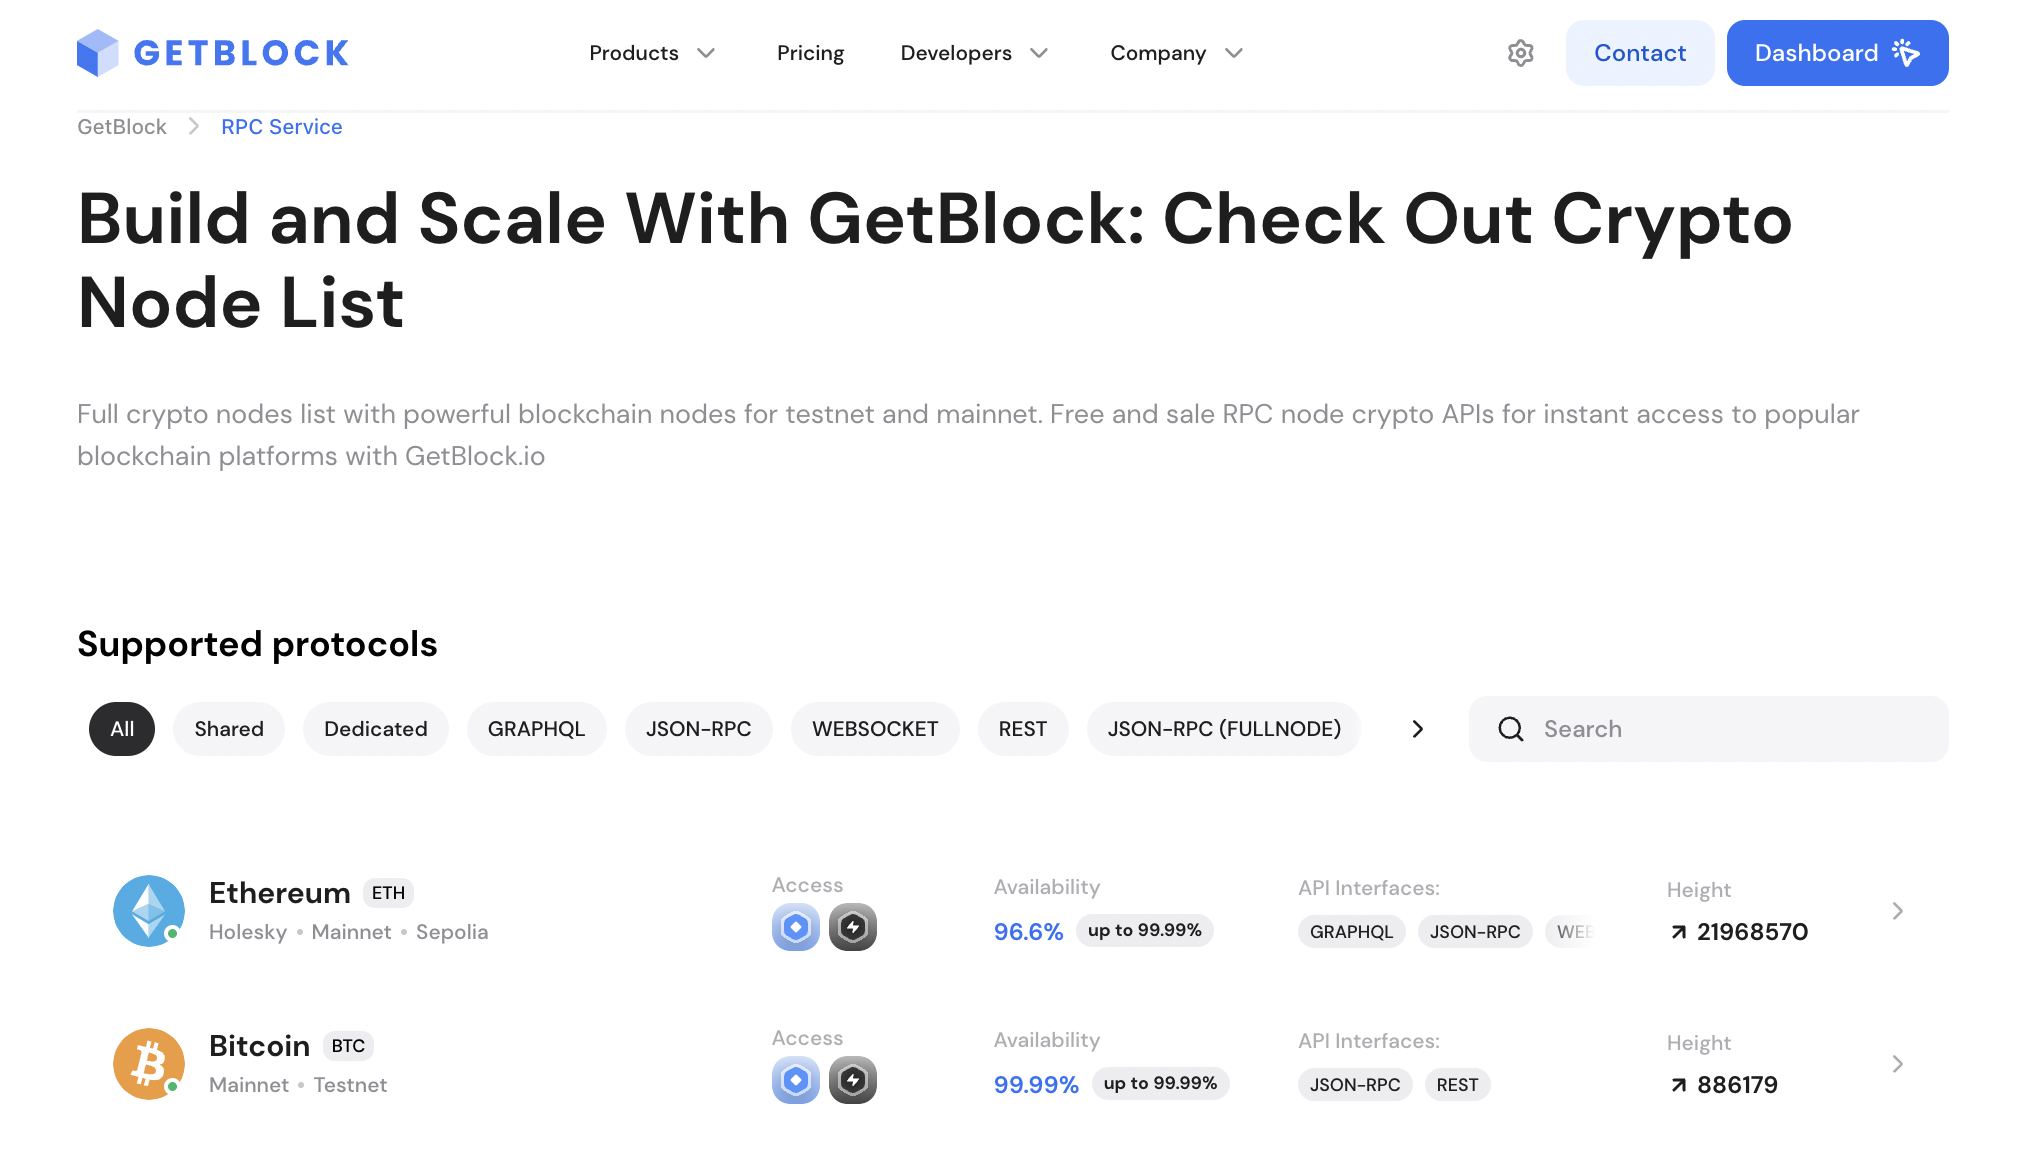Expand the Products dropdown menu

click(652, 53)
